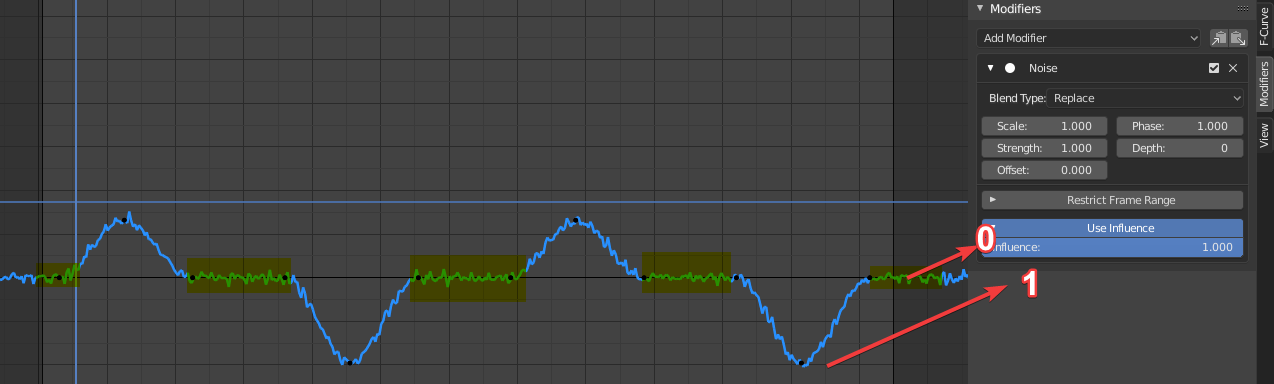
Task: Click the Scale value field
Action: click(x=1044, y=126)
